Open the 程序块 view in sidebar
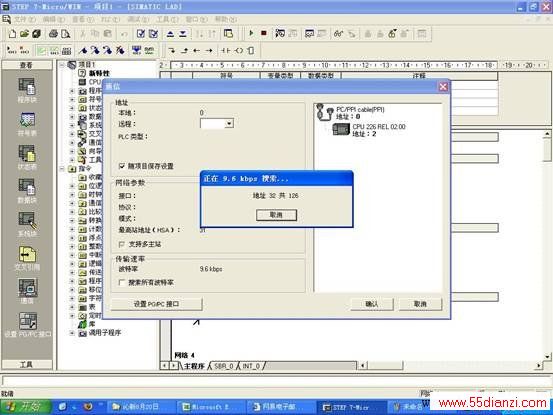Viewport: 553px width, 415px height. (27, 90)
